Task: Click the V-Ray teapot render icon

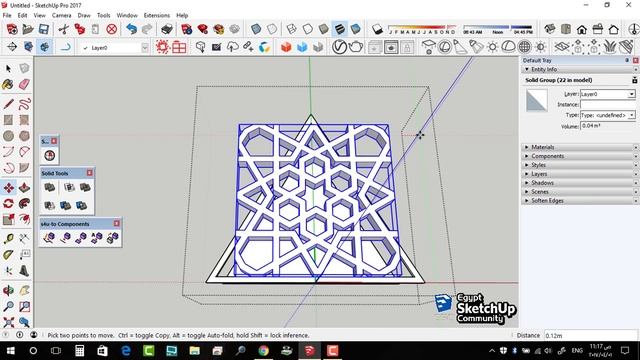Action: coord(356,47)
